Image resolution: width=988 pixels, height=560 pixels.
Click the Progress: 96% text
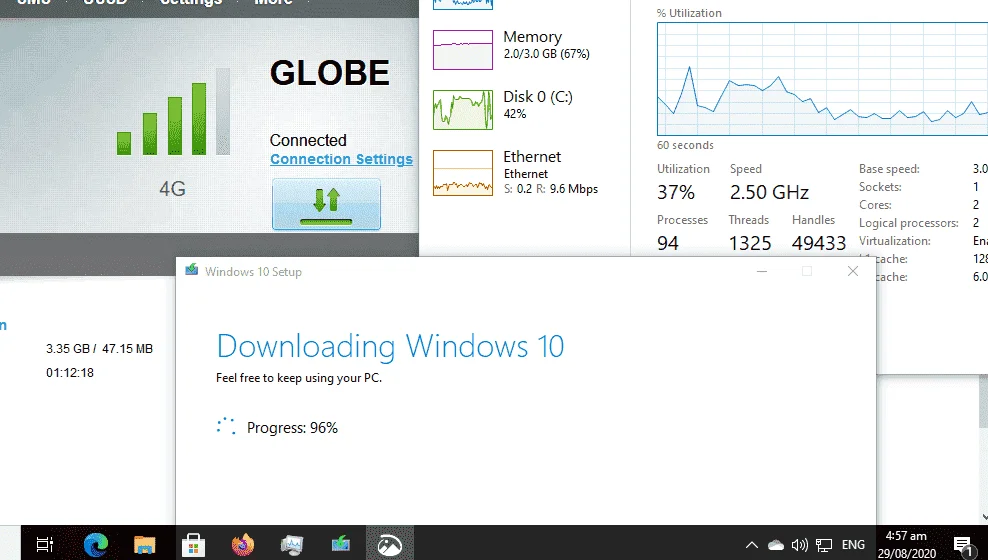pyautogui.click(x=292, y=428)
